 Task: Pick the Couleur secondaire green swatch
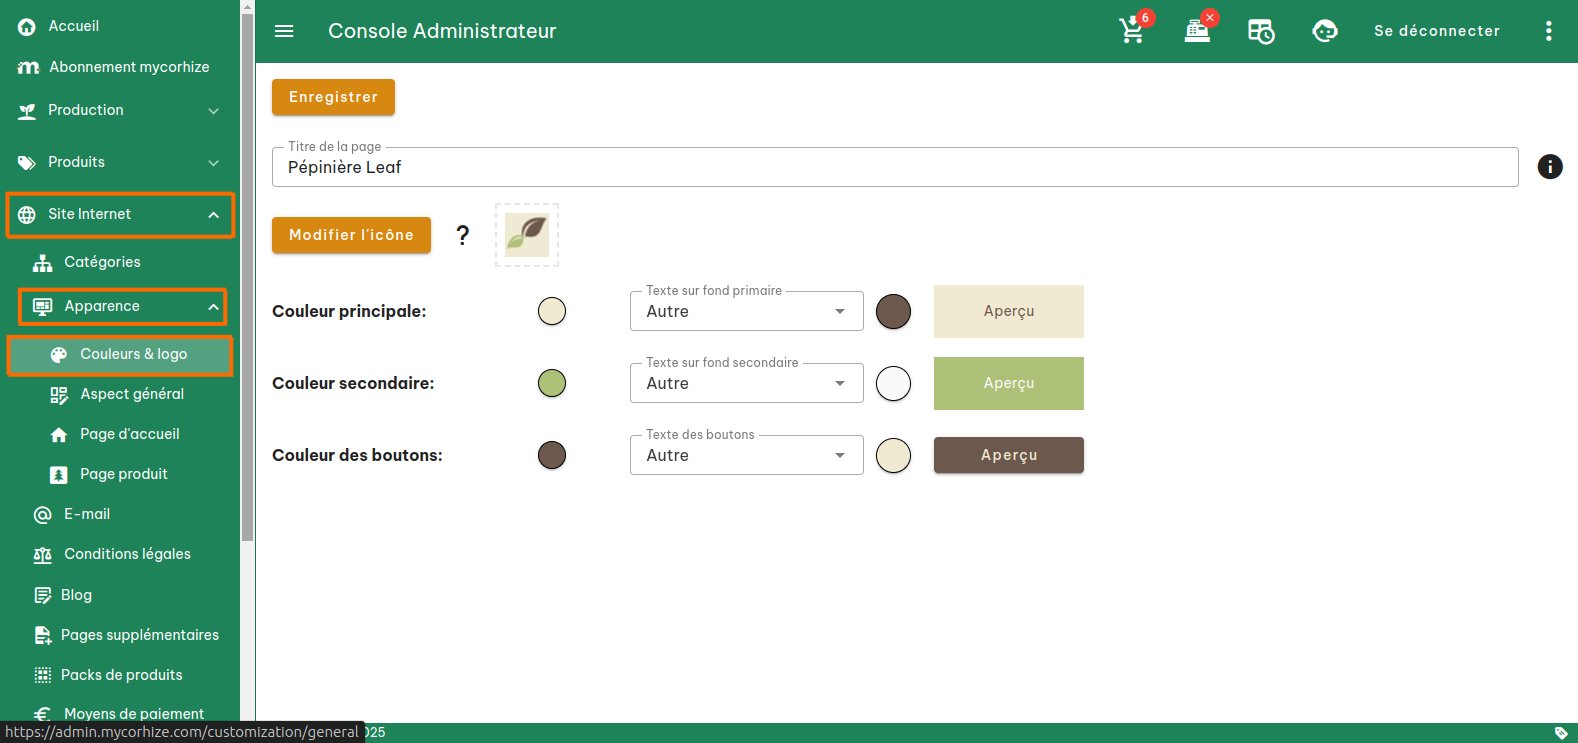(x=552, y=383)
